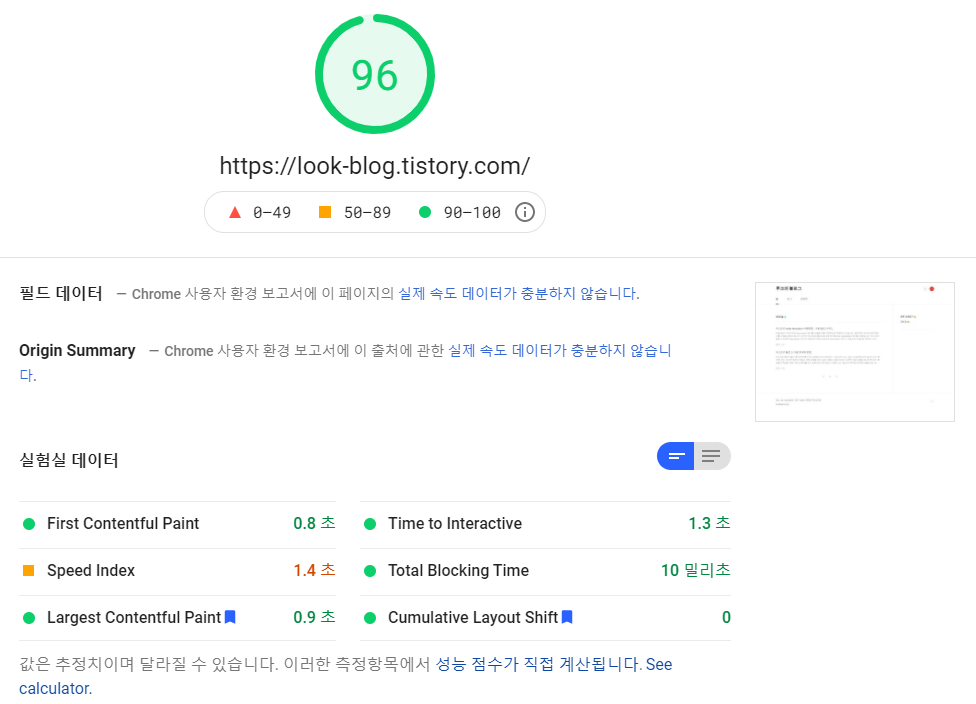Click the red triangle in the 0-49 legend
Image resolution: width=976 pixels, height=704 pixels.
coord(233,211)
